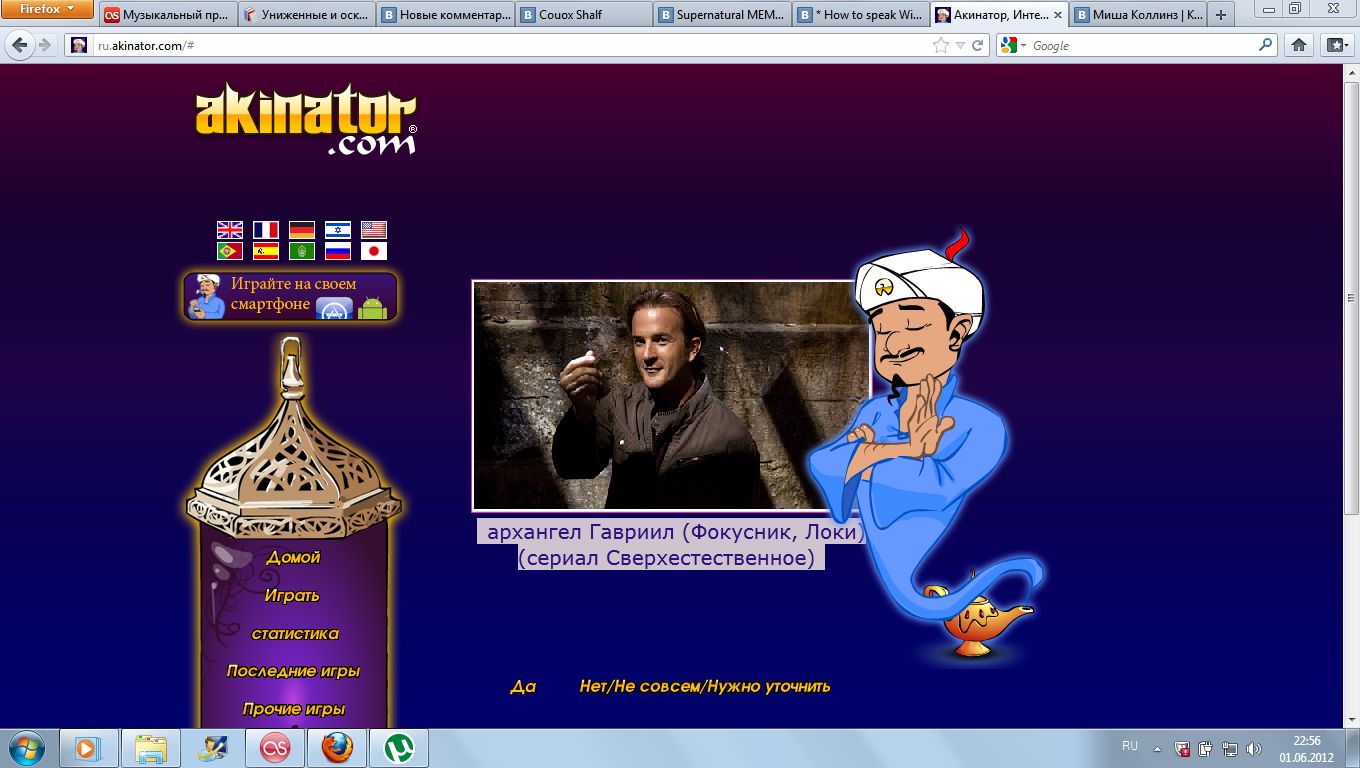This screenshot has height=768, width=1360.
Task: Go to Домой in the side menu
Action: click(293, 557)
